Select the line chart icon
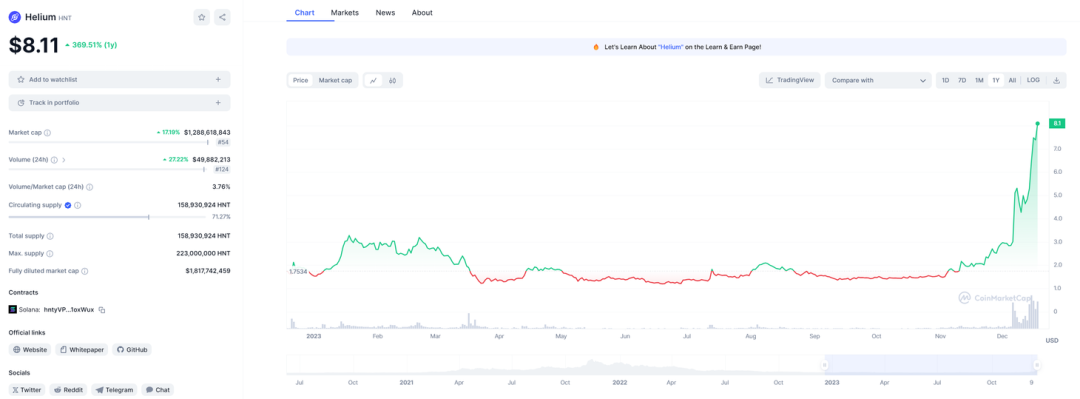Image resolution: width=1080 pixels, height=399 pixels. tap(373, 81)
